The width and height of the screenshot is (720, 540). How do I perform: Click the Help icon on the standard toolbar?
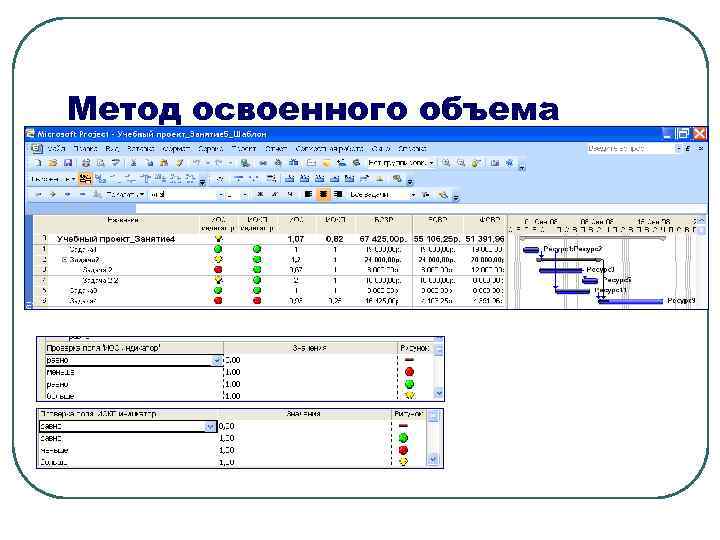(x=510, y=163)
